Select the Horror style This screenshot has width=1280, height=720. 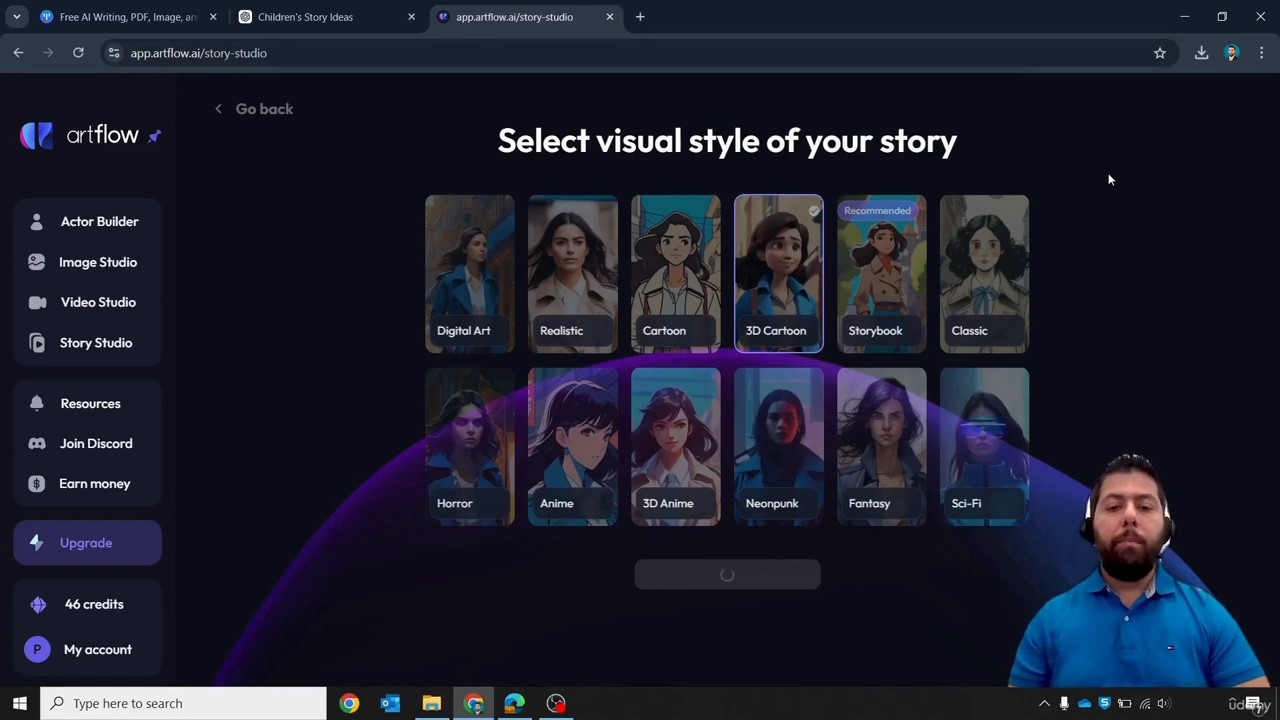(470, 446)
